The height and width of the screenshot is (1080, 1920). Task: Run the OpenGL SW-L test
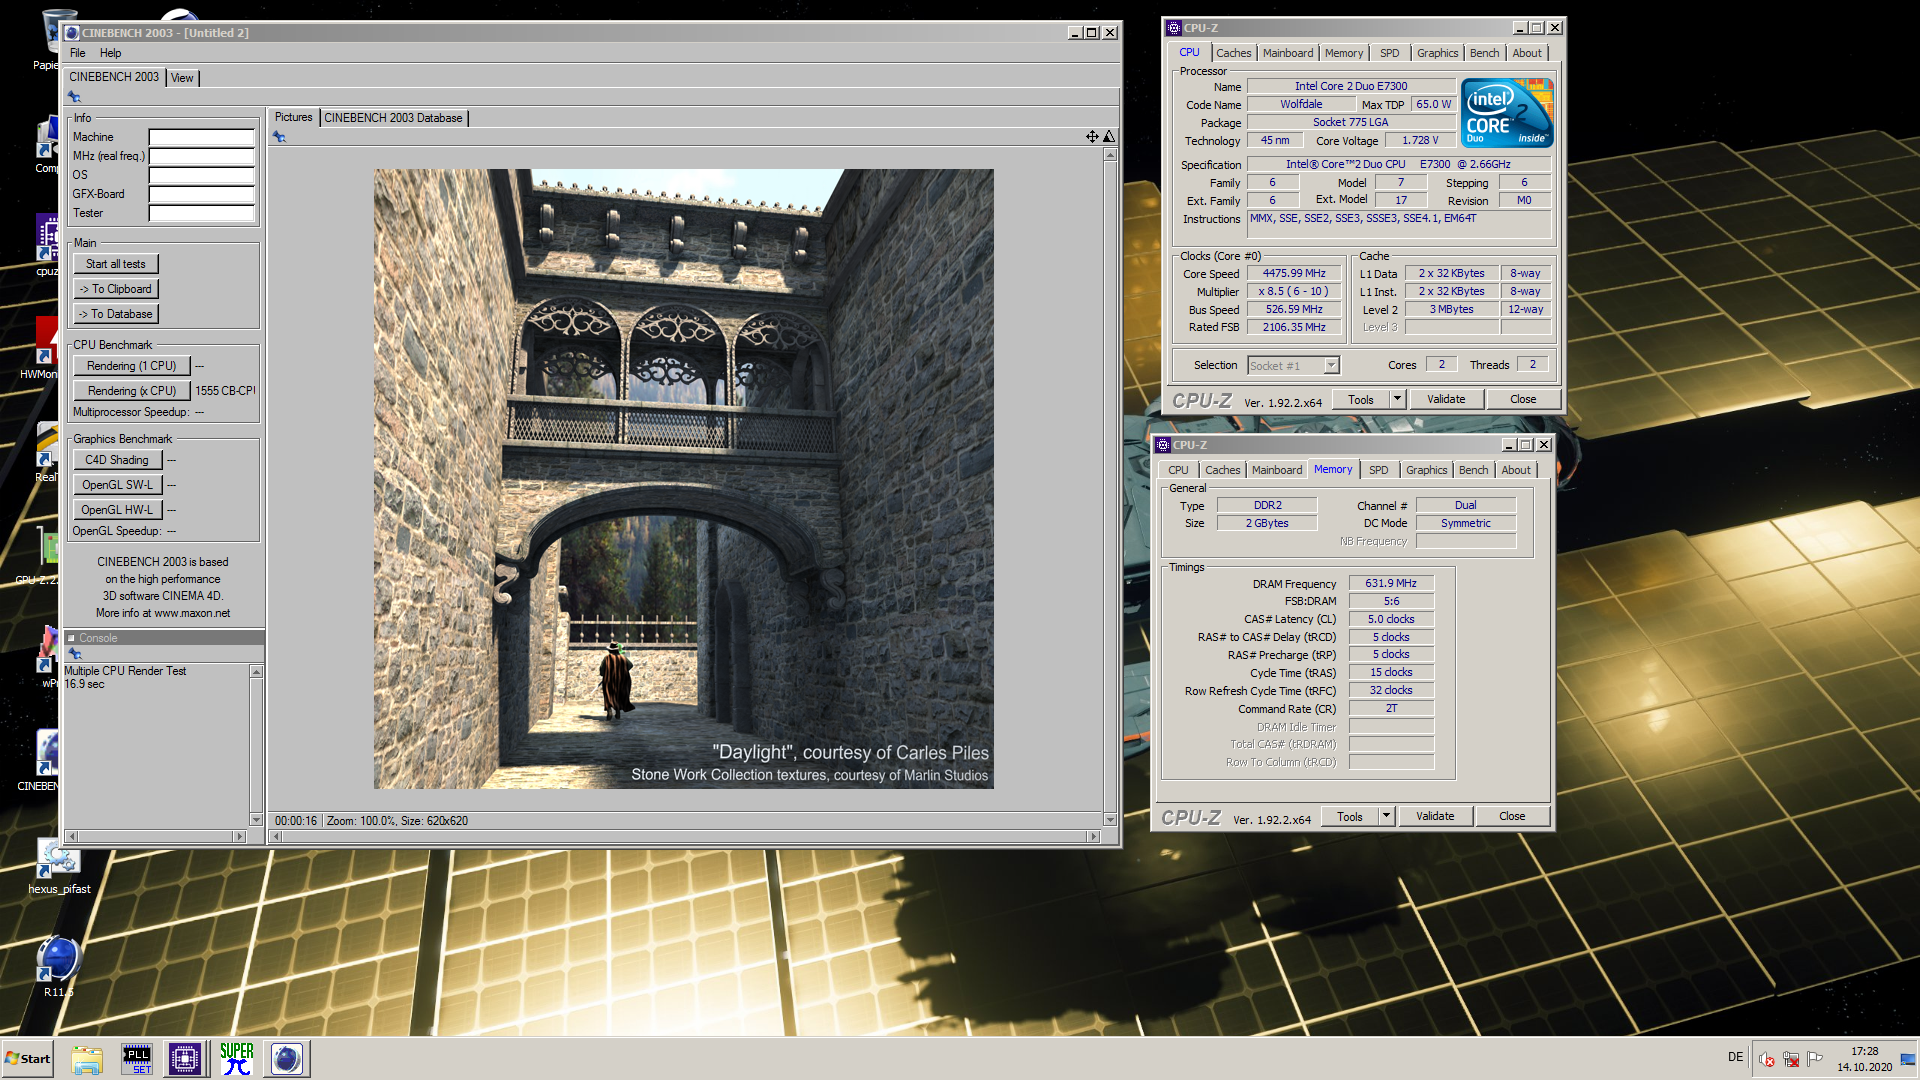tap(117, 485)
